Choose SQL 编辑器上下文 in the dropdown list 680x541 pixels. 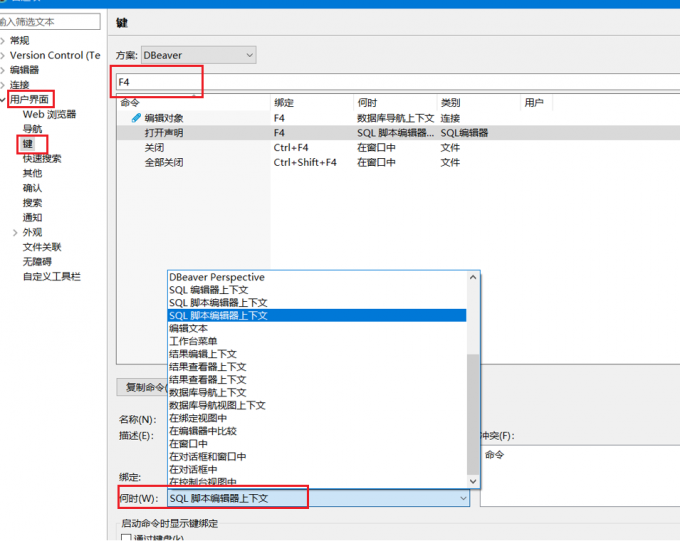tap(317, 290)
